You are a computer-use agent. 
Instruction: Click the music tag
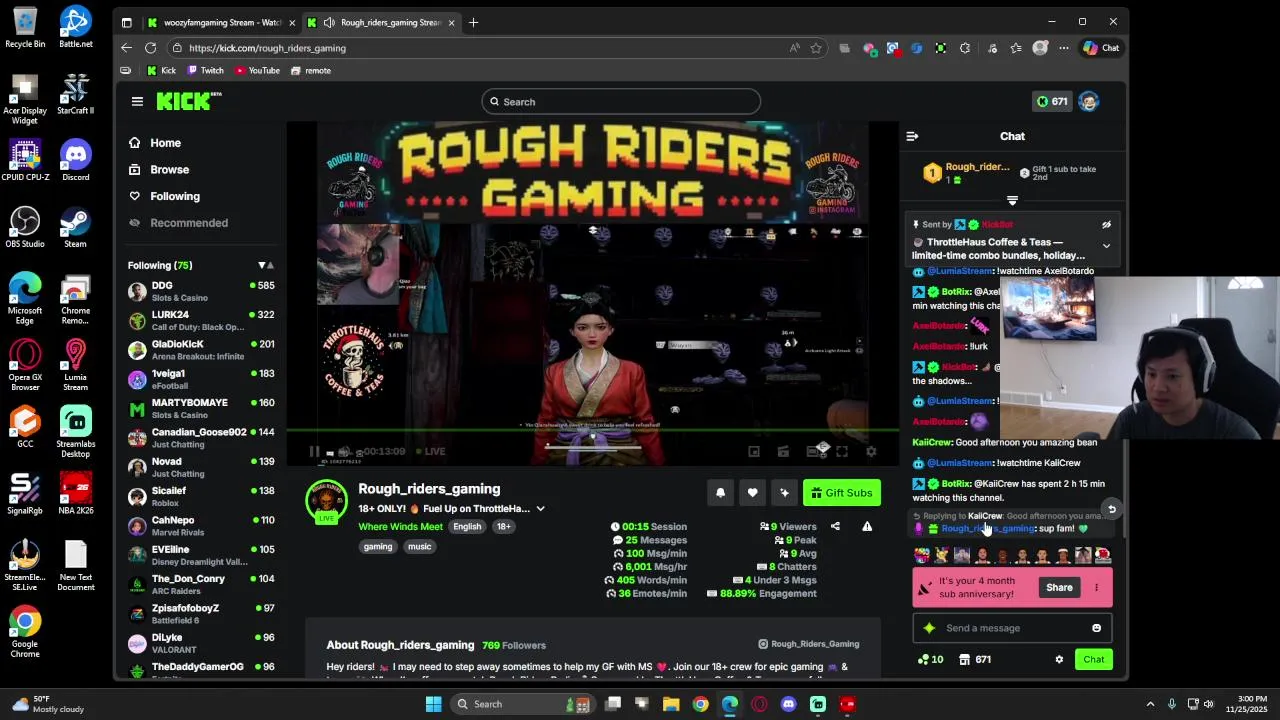coord(419,547)
